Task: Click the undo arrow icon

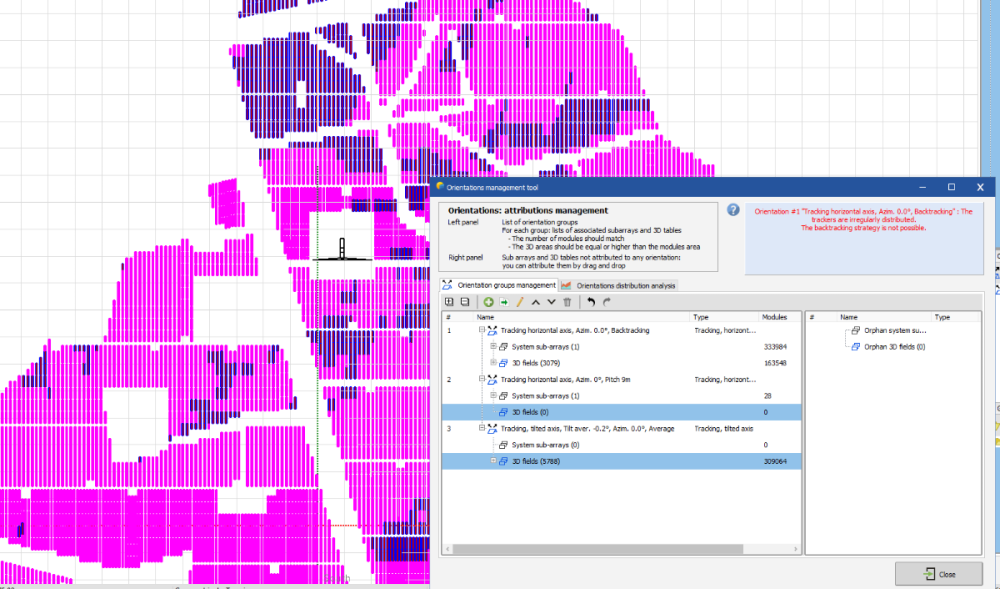Action: click(591, 301)
